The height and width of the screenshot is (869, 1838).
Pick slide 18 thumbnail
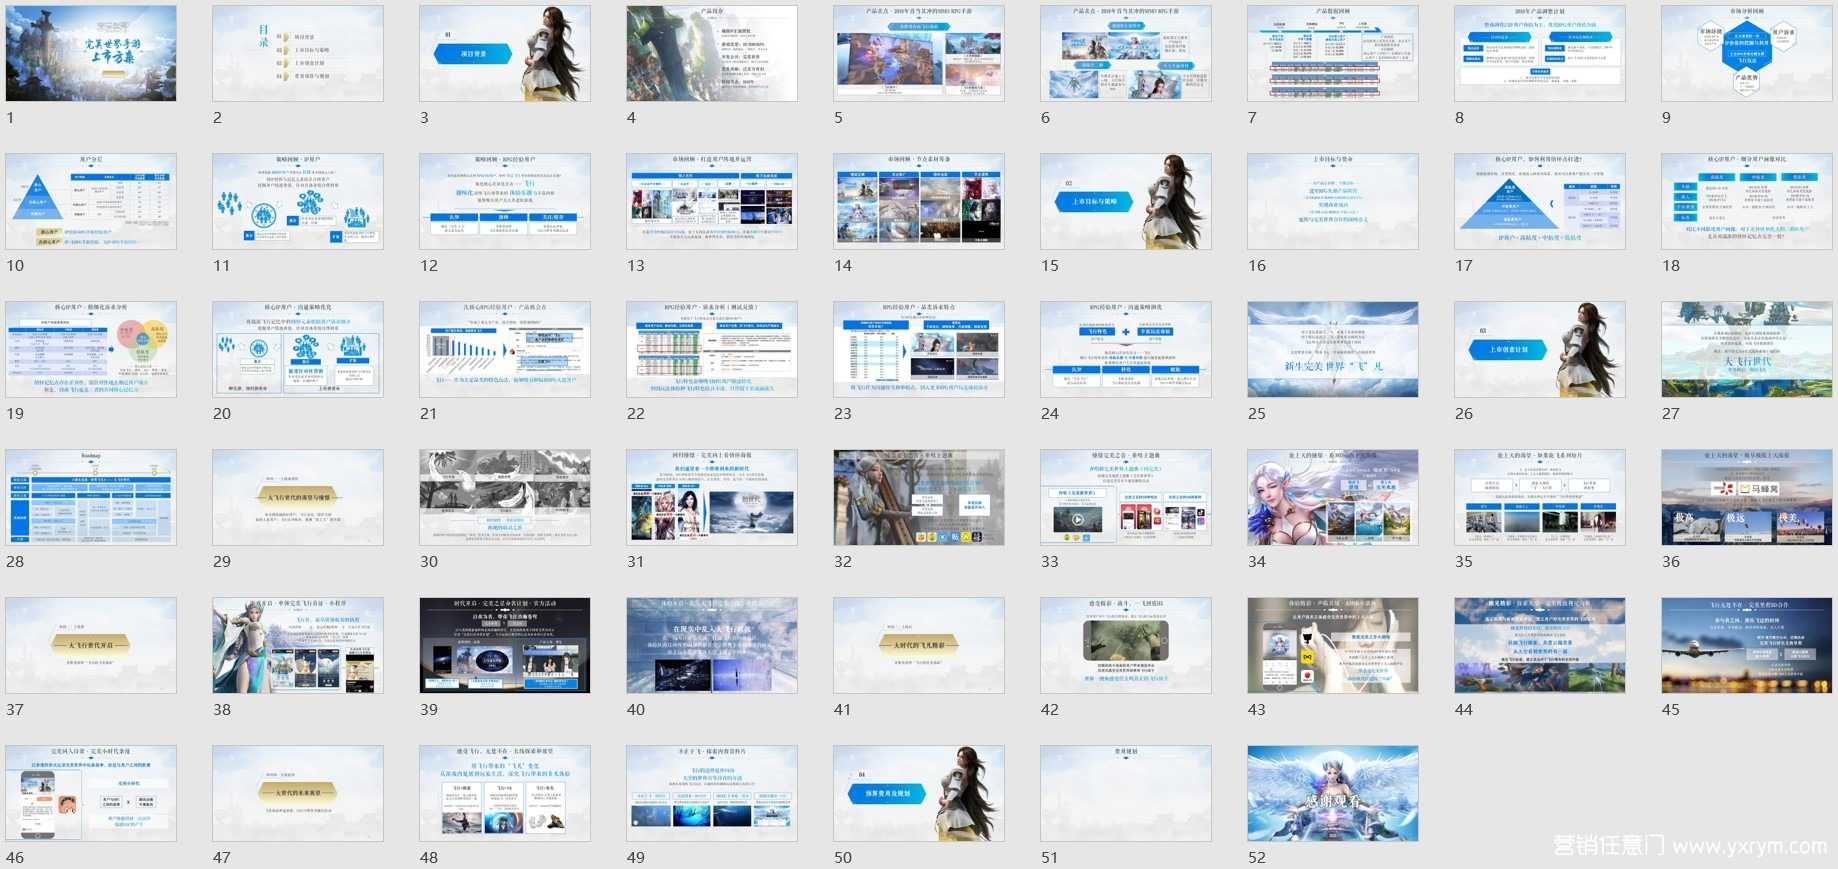(1747, 201)
